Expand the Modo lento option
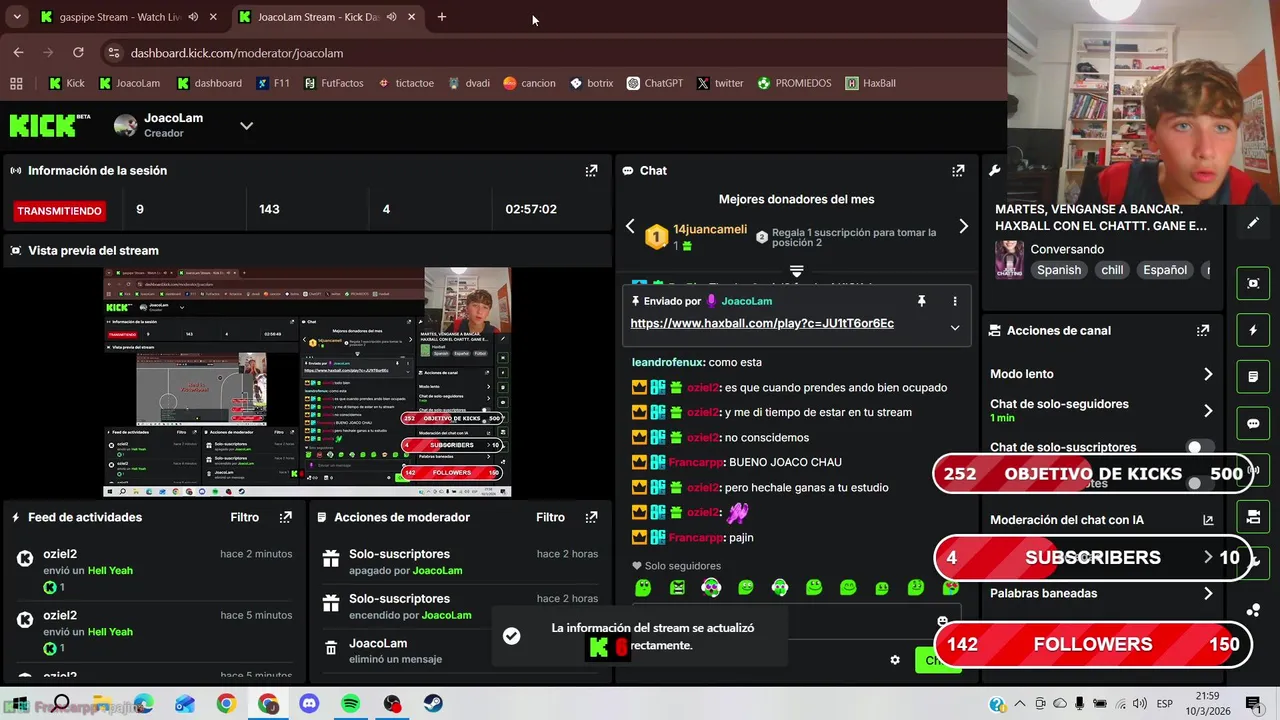 (x=1208, y=374)
